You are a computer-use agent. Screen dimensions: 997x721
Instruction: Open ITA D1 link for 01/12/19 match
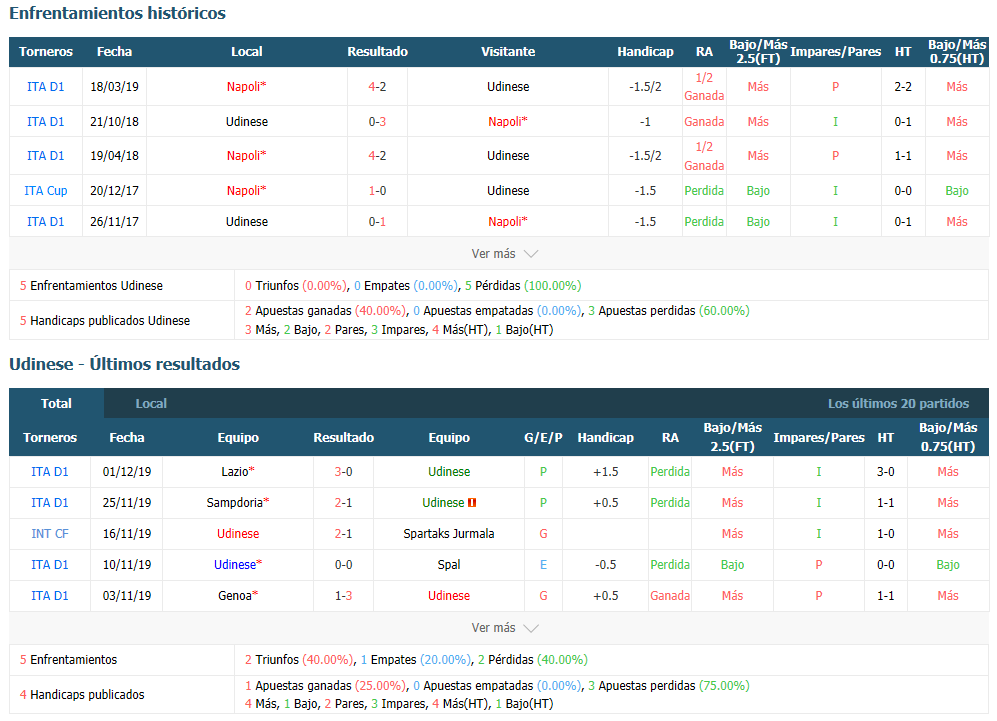point(50,471)
